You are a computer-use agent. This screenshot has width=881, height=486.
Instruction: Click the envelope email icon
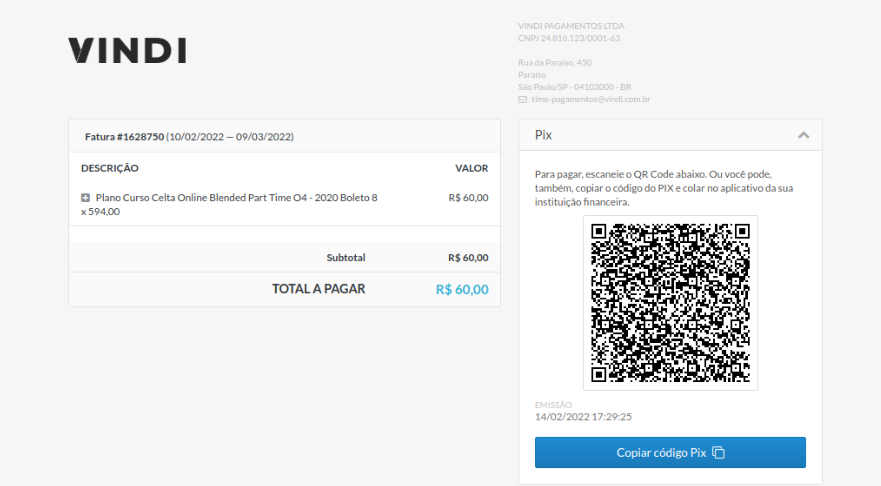pos(523,99)
